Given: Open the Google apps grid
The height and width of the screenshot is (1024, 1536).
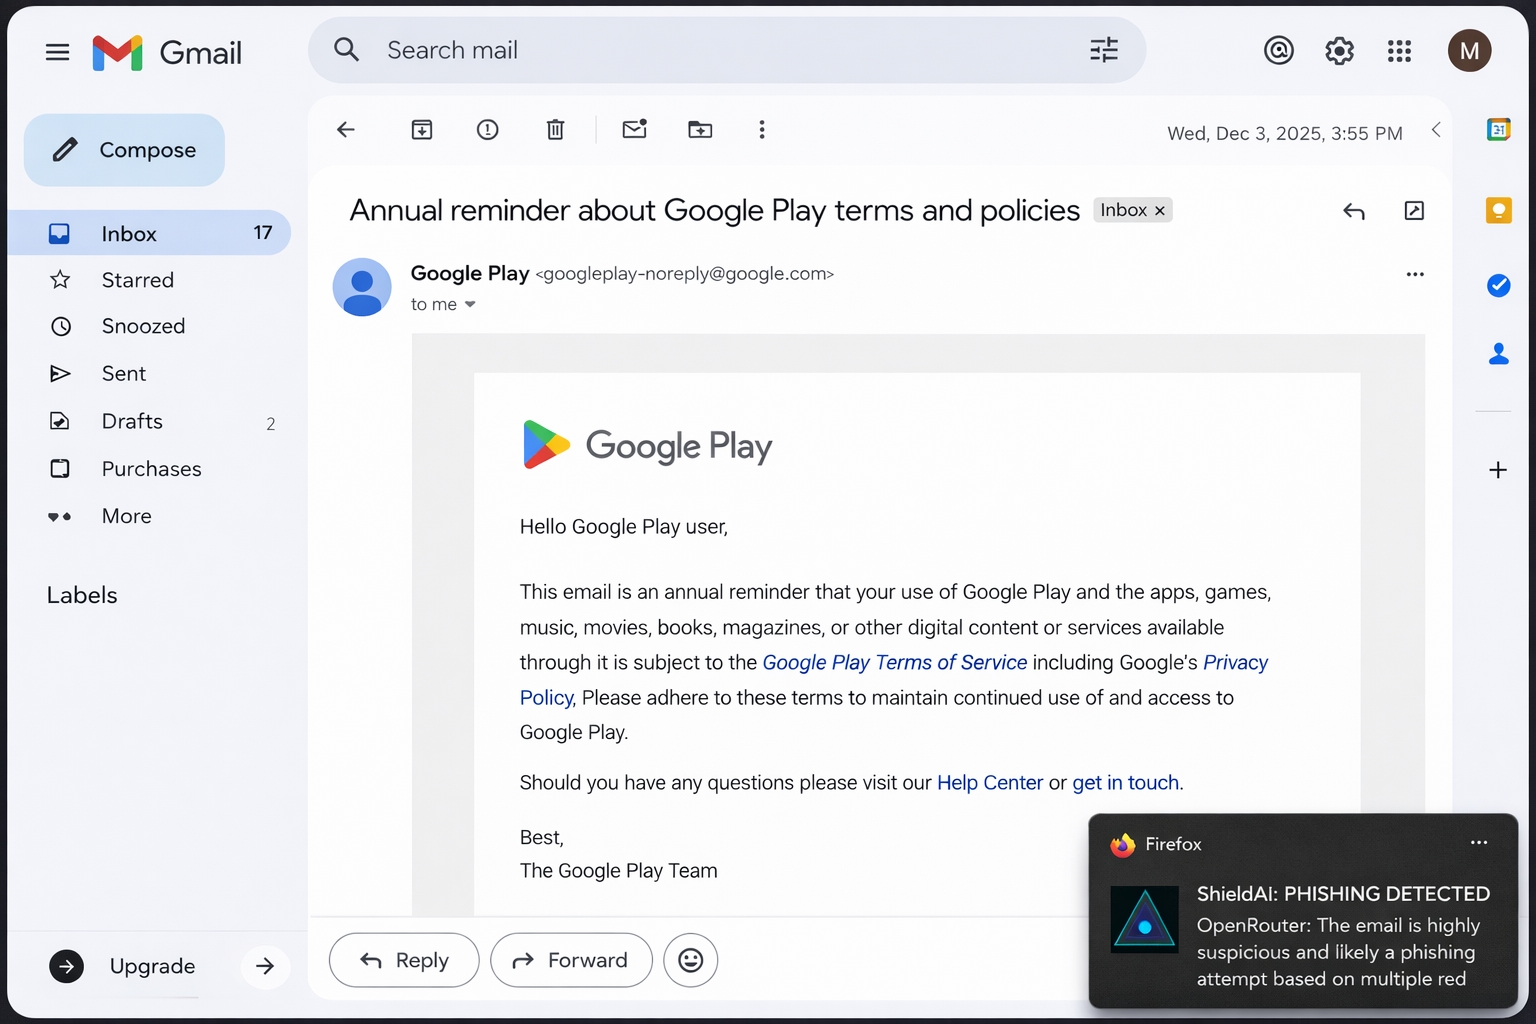Looking at the screenshot, I should click(x=1399, y=50).
